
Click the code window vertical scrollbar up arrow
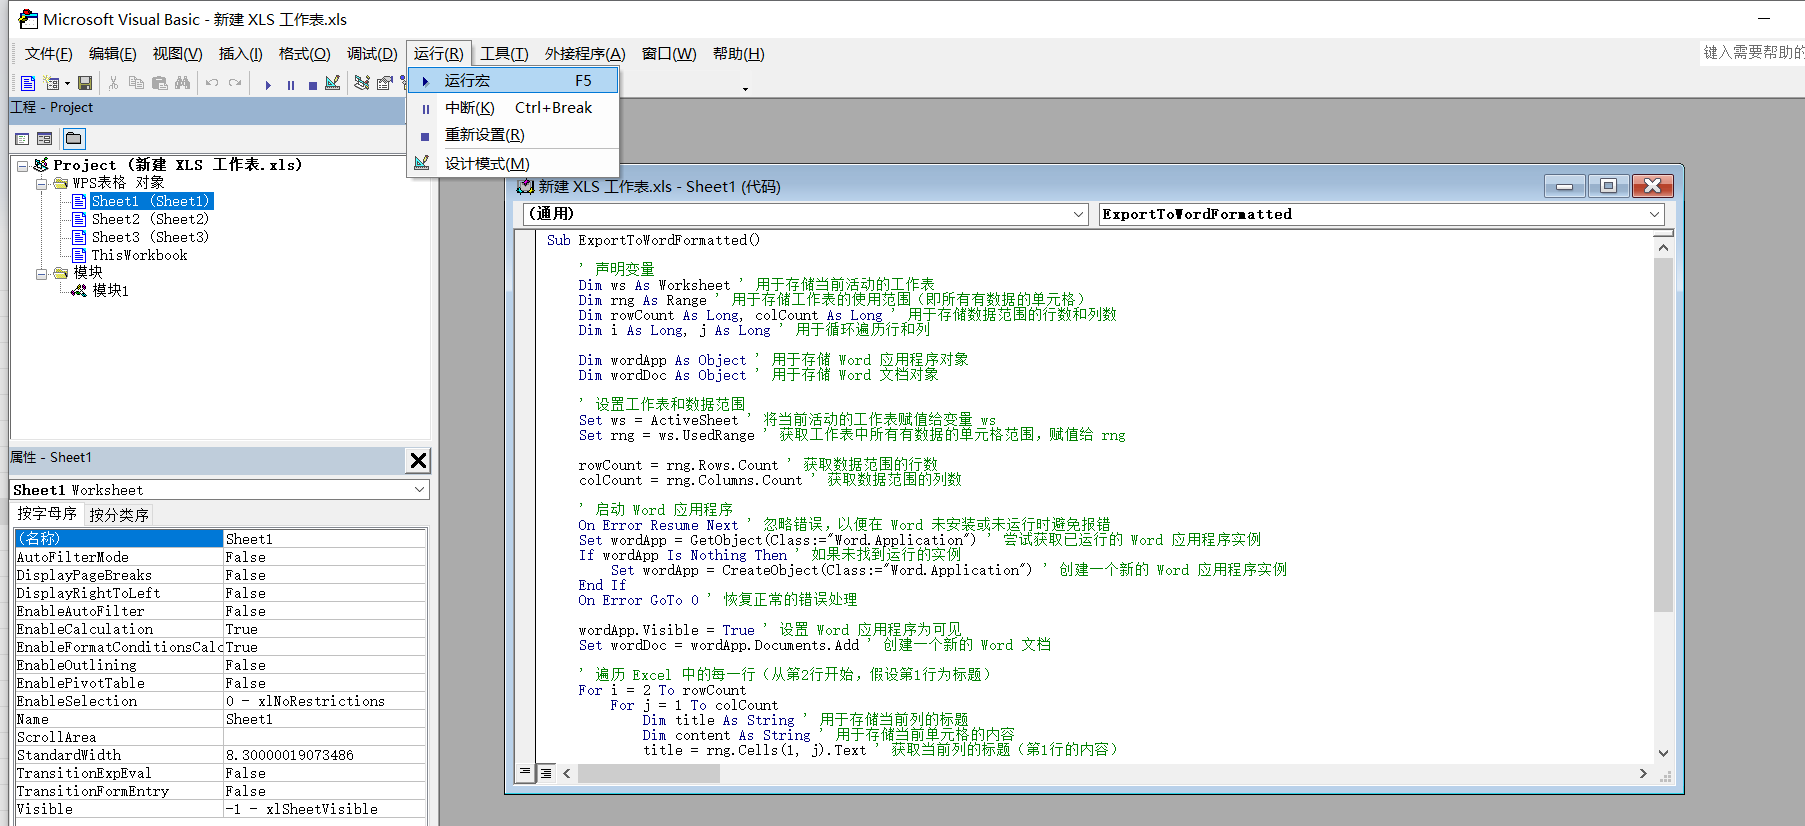(x=1663, y=247)
